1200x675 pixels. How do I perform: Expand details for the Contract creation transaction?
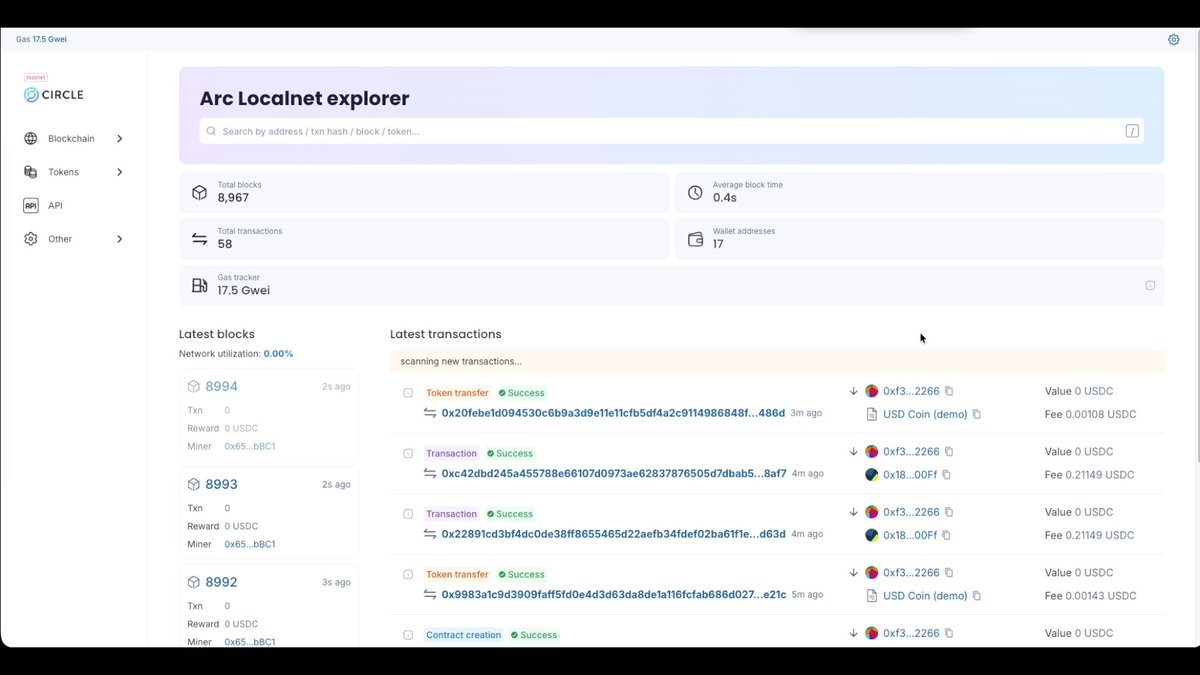pos(408,635)
